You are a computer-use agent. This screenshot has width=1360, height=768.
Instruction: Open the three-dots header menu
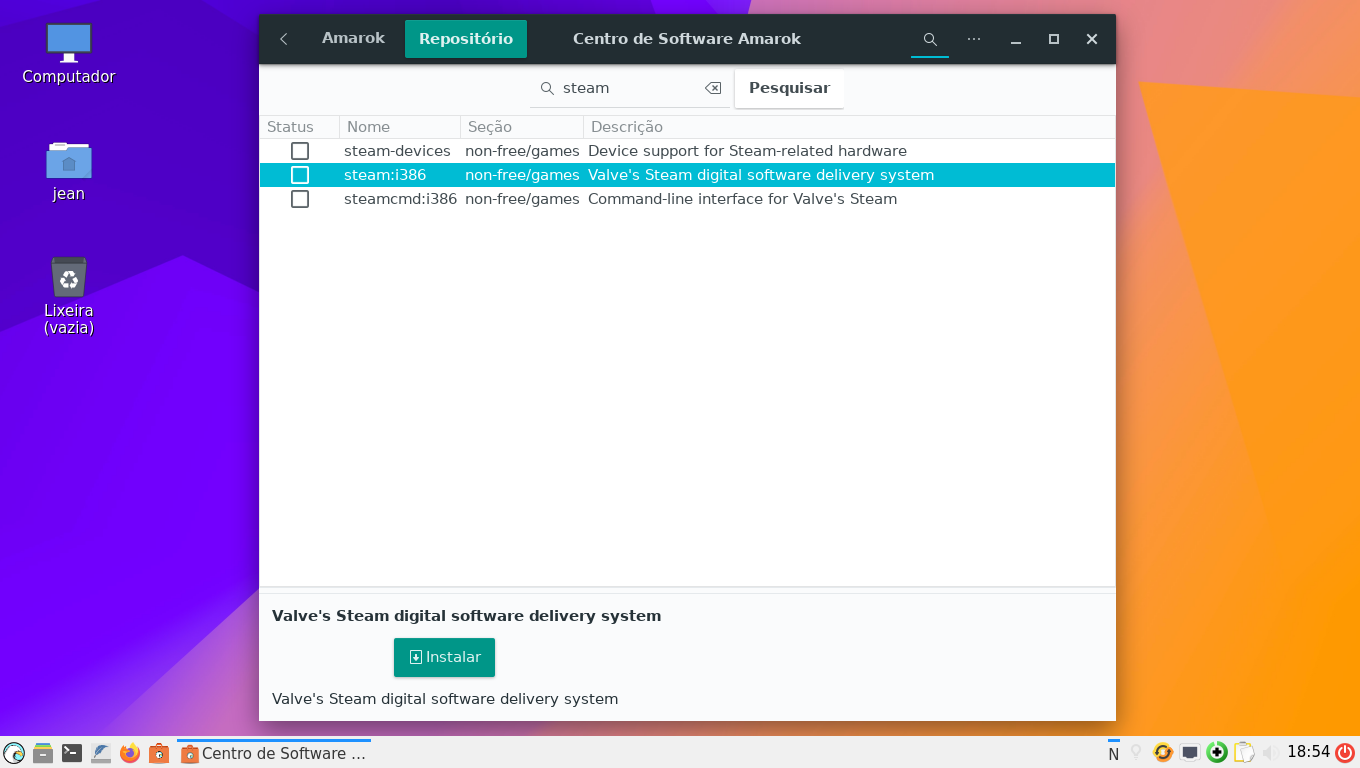tap(974, 39)
